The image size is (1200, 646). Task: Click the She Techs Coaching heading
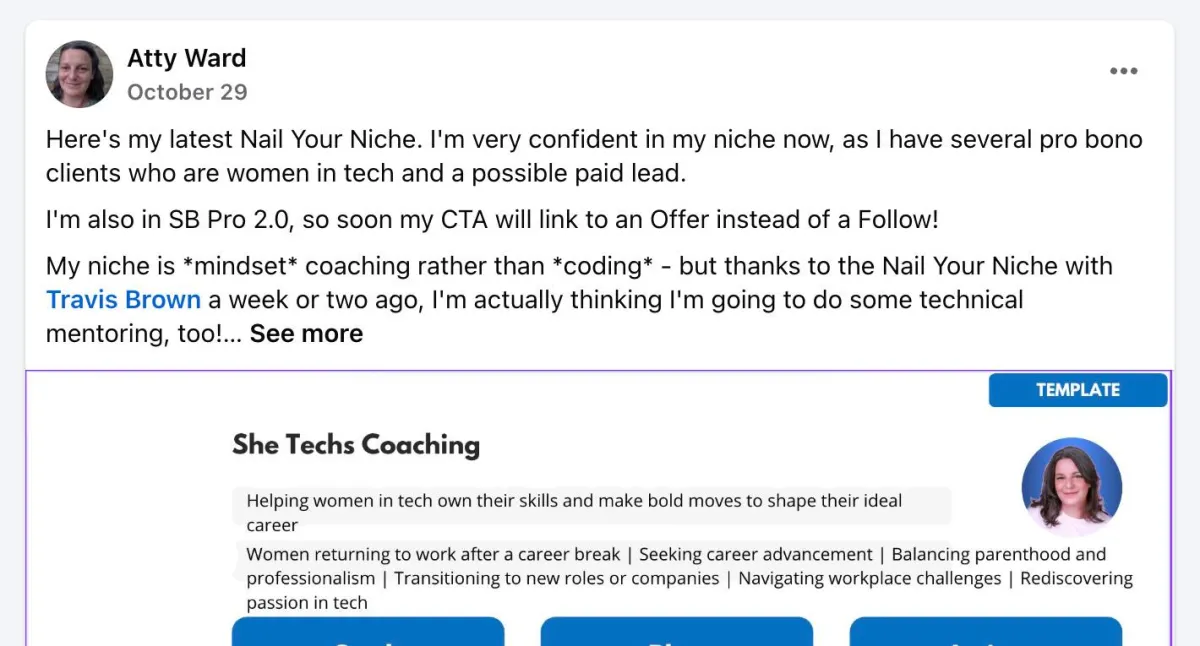pos(356,444)
